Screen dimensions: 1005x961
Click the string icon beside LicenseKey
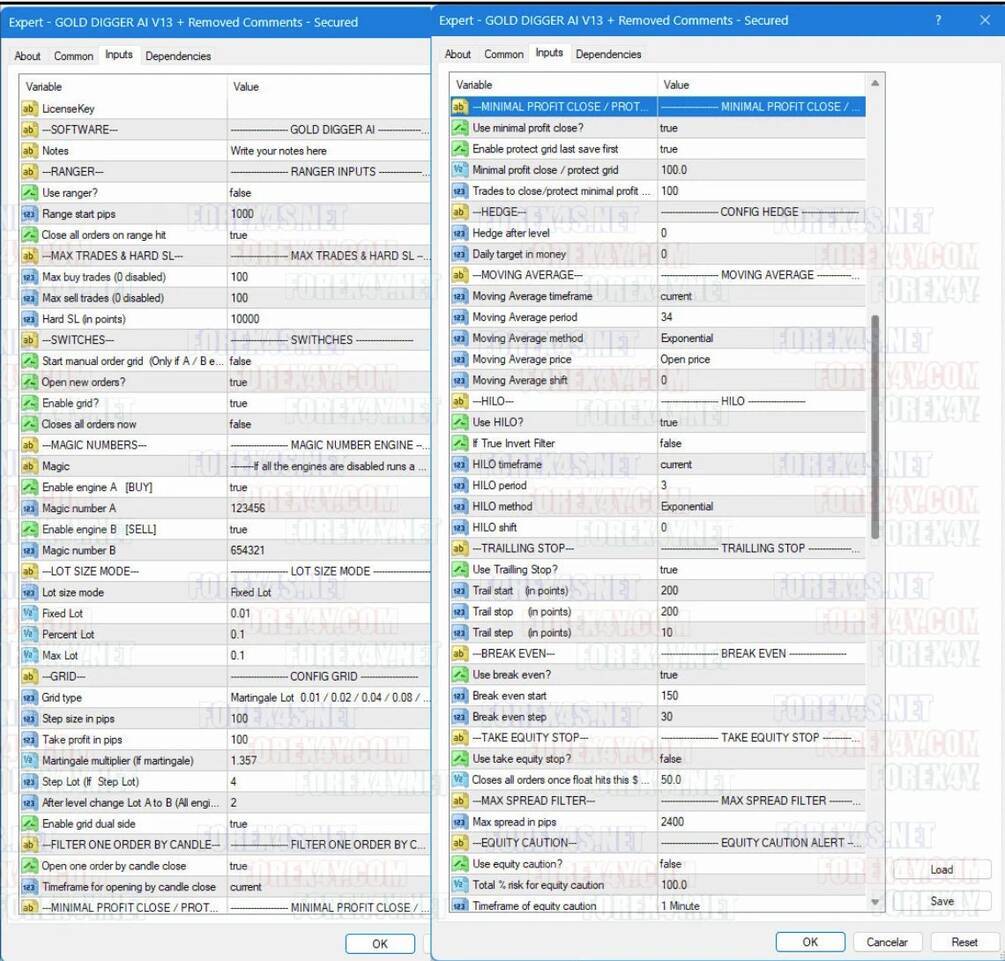[x=29, y=108]
